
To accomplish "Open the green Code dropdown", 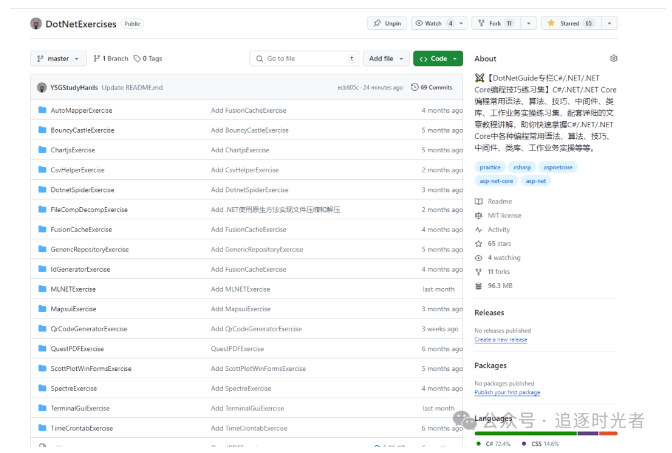I will click(438, 58).
